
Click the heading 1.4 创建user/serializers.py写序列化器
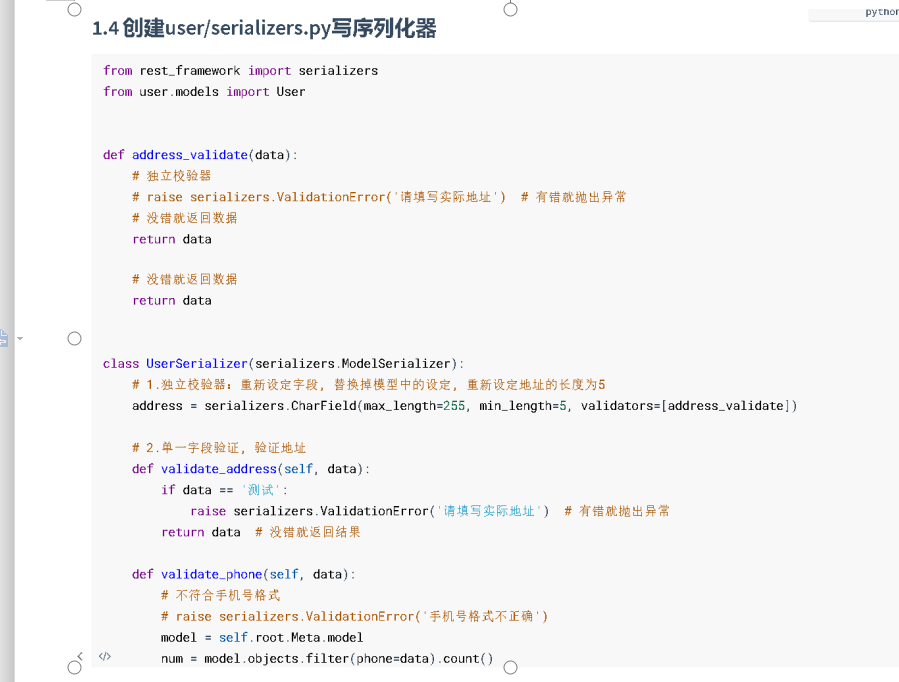pyautogui.click(x=264, y=28)
